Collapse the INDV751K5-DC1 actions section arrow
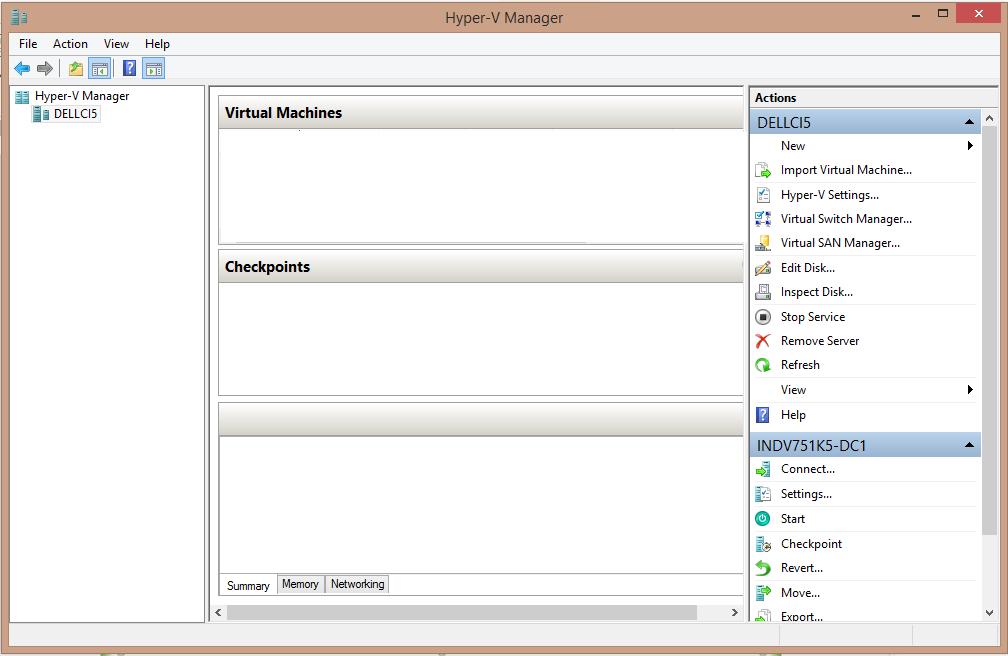1008x656 pixels. point(969,445)
